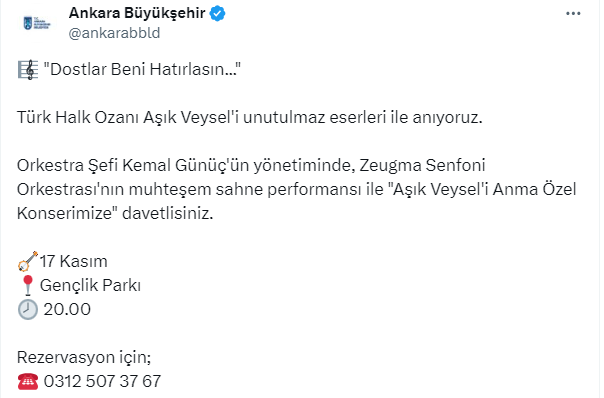This screenshot has width=604, height=398.
Task: Open the three-dot more options menu
Action: [573, 14]
